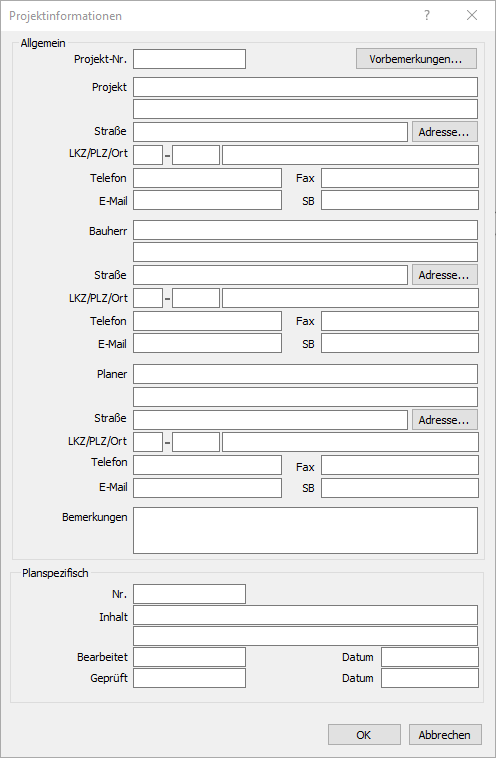Click the Bemerkungen text area
Screen dimensions: 496x758
[306, 530]
